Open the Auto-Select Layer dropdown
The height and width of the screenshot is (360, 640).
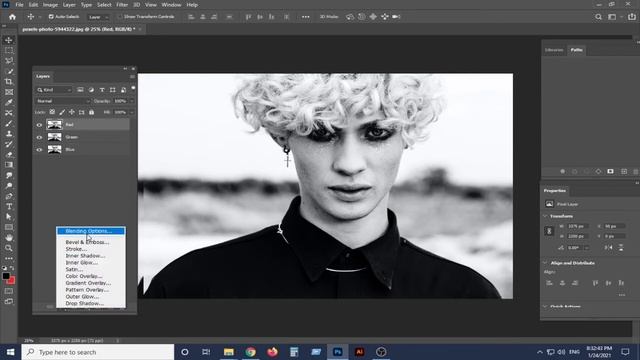[x=98, y=17]
